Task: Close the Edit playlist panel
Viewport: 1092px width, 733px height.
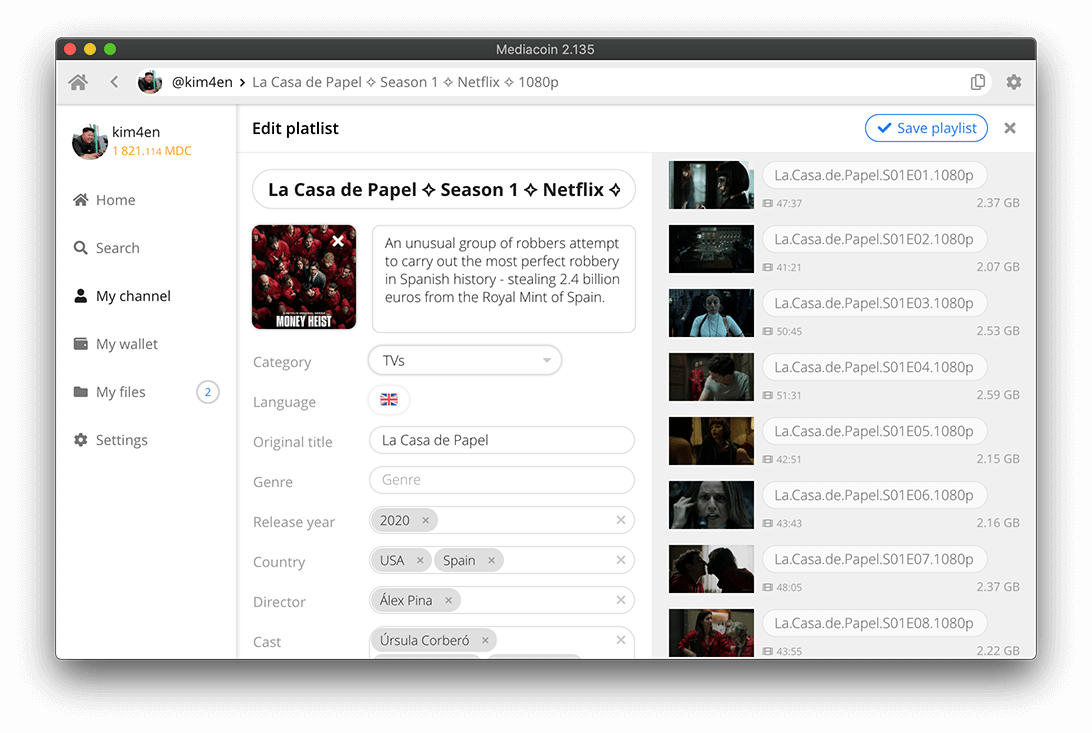Action: (1010, 128)
